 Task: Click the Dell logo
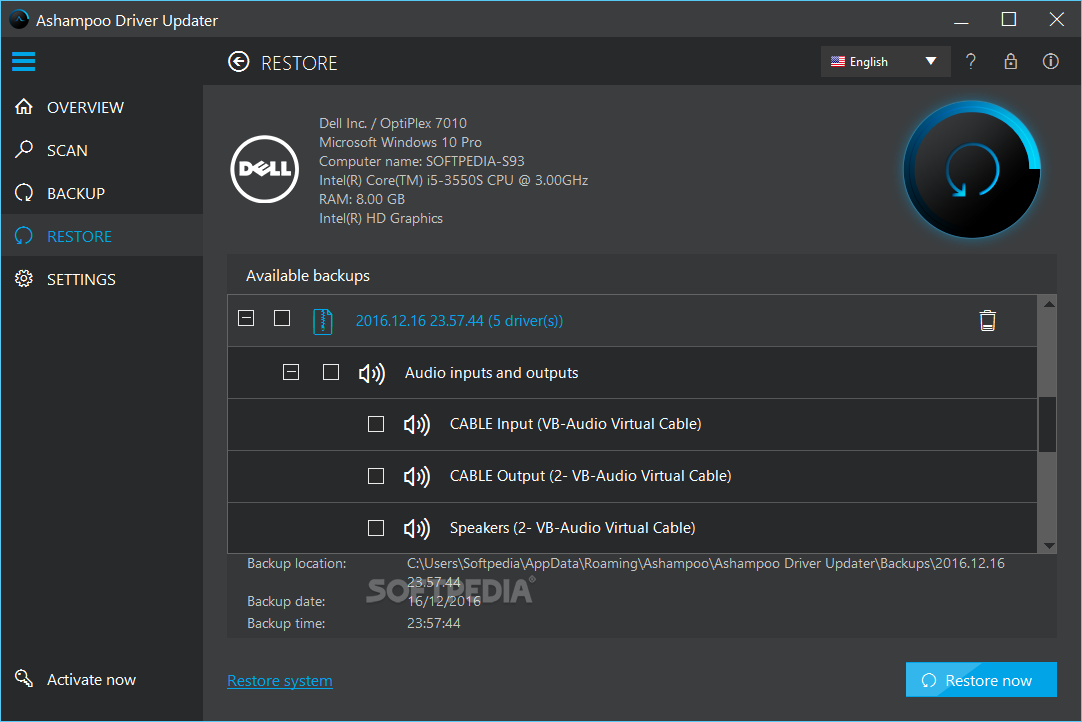(264, 169)
